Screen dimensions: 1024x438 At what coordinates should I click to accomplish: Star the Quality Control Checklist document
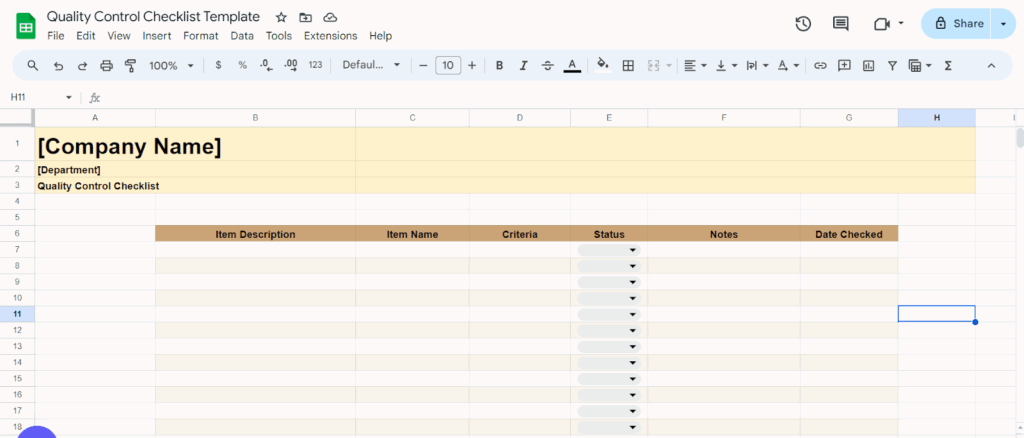(x=281, y=18)
